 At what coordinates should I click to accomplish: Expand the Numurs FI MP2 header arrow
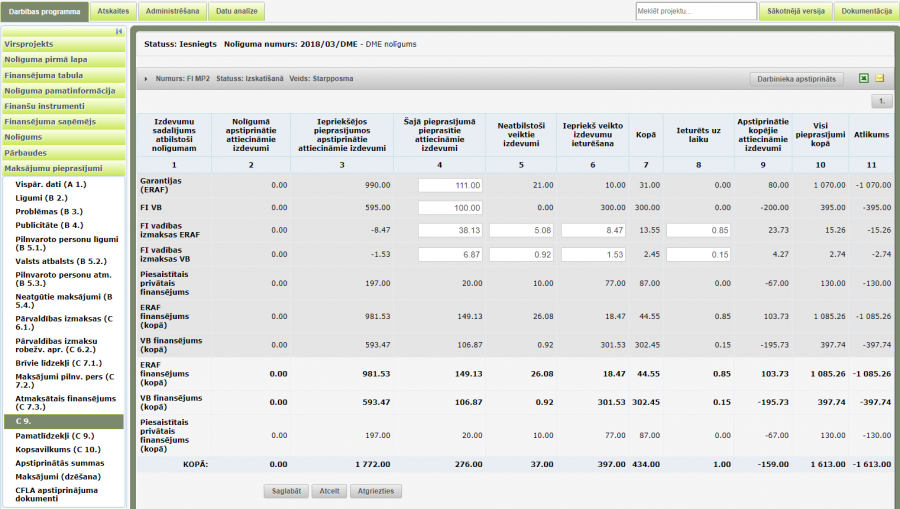coord(146,78)
